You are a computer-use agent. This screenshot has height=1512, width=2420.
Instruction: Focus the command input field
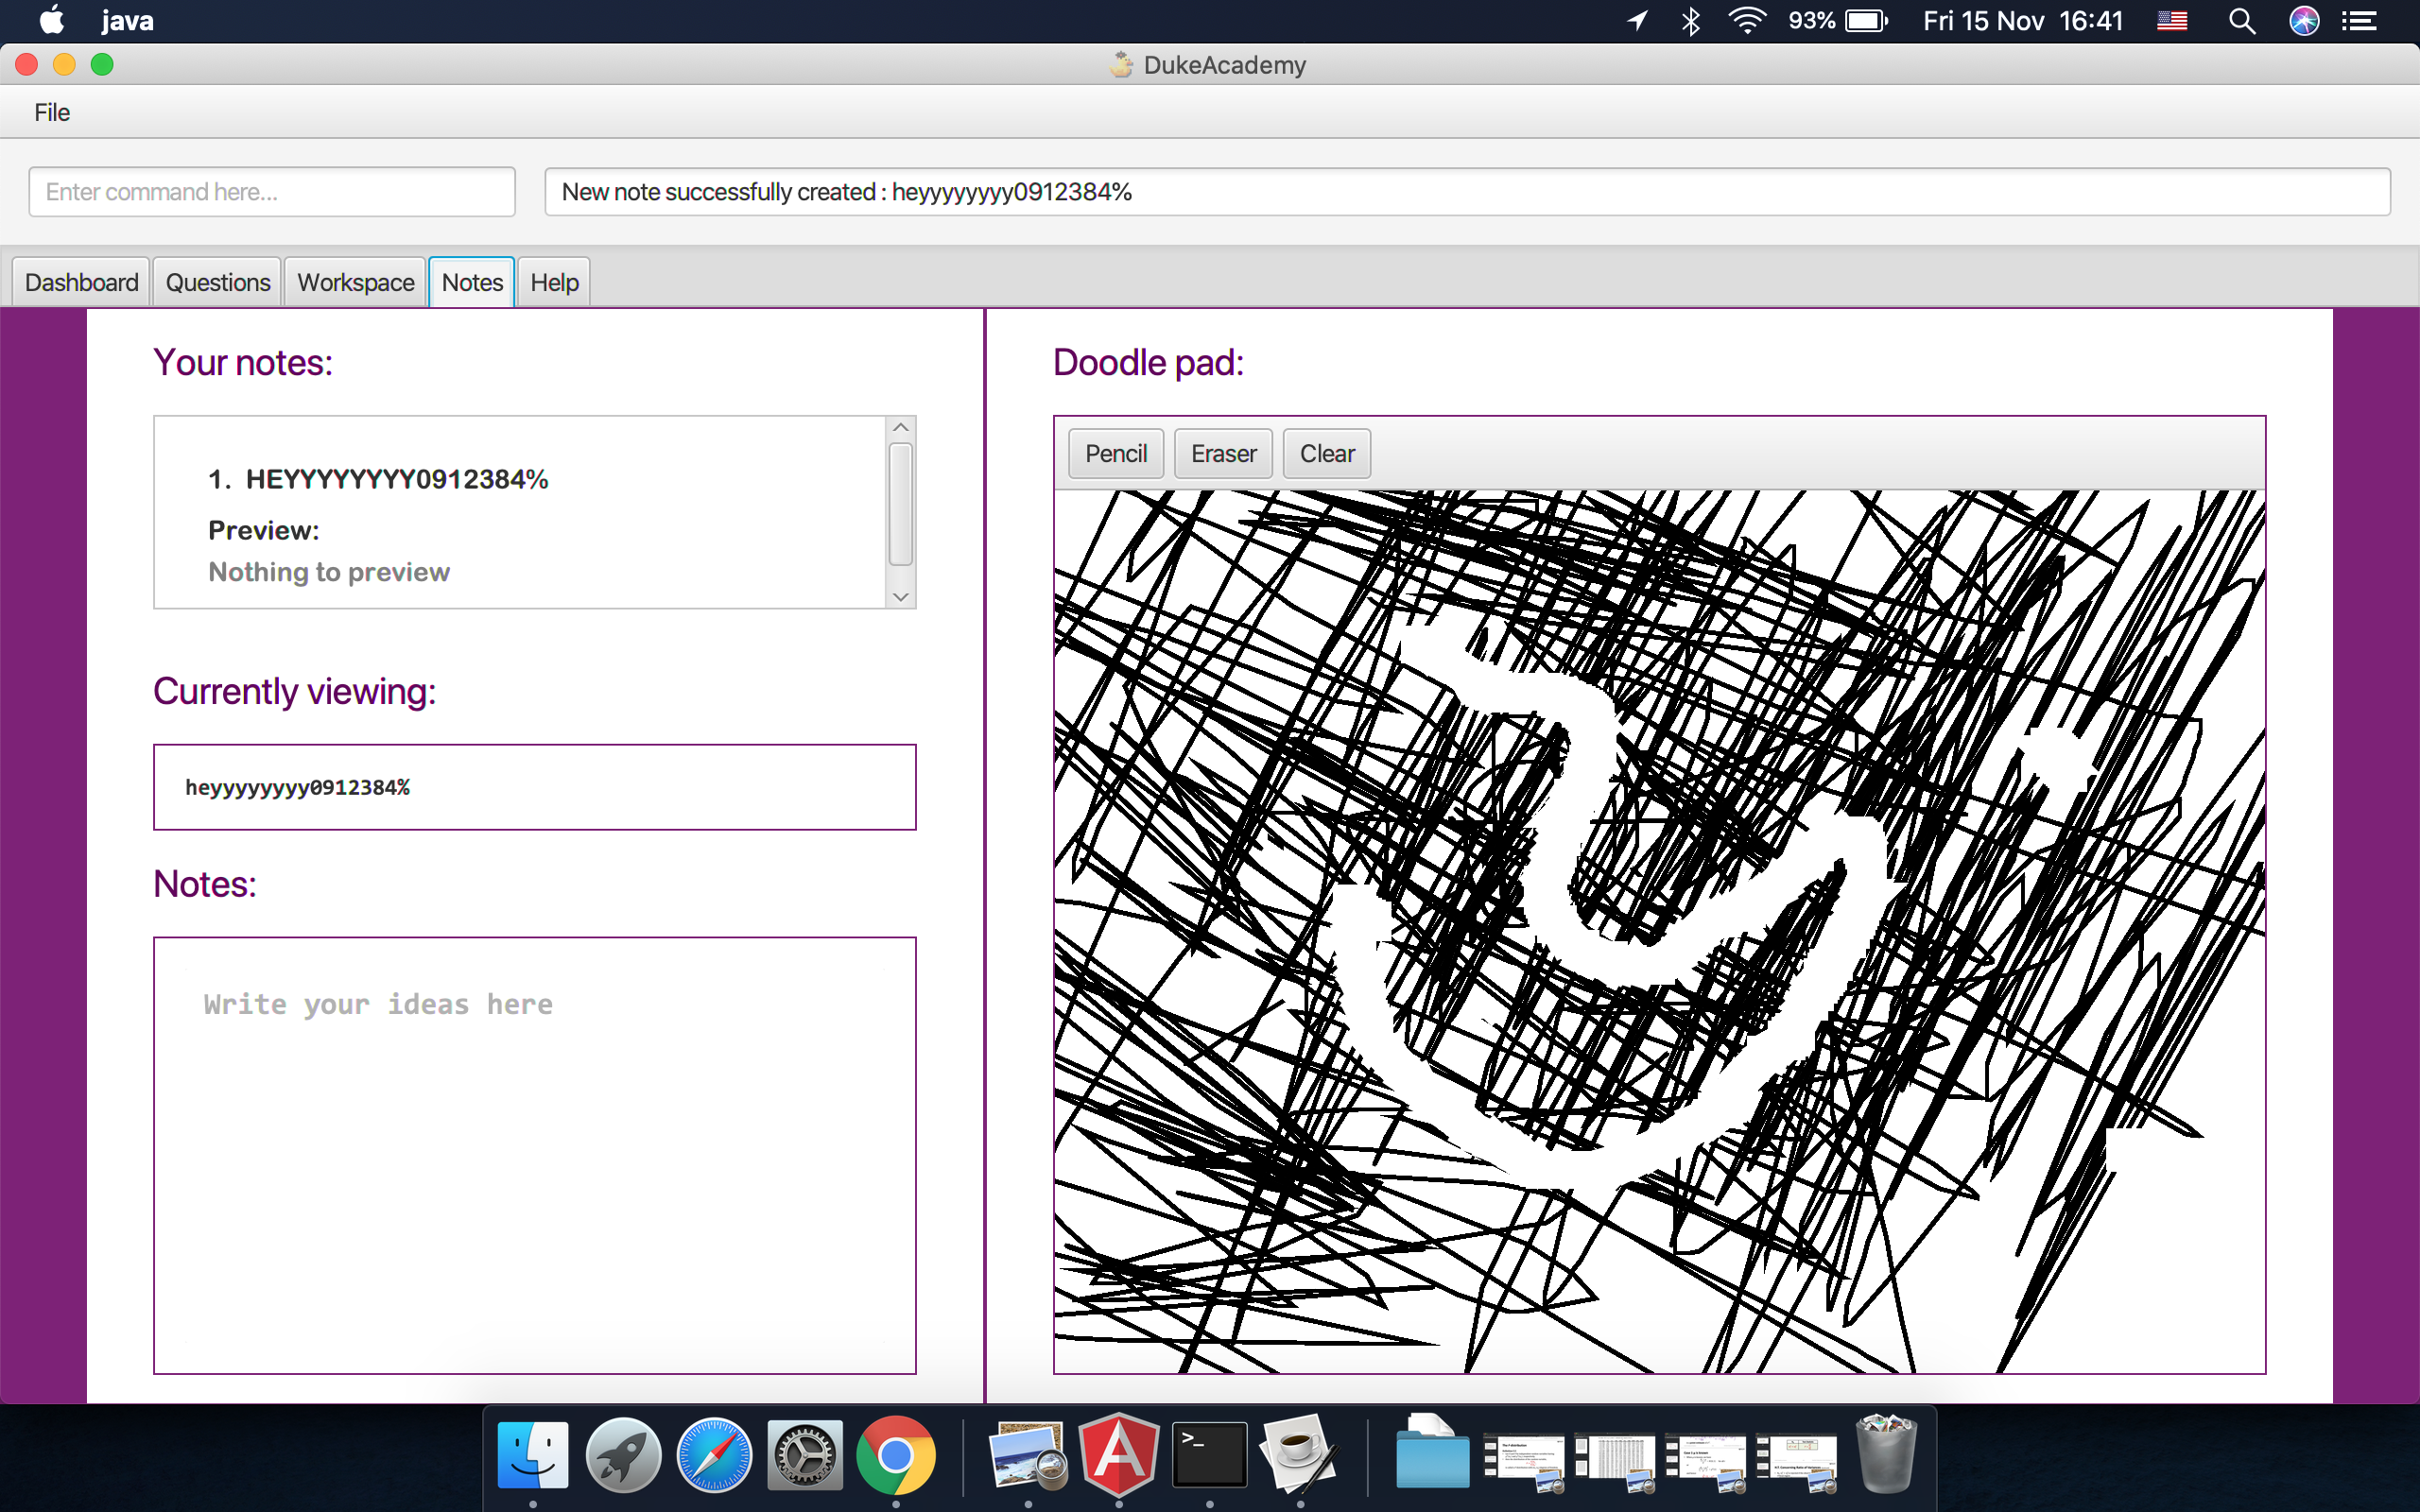tap(272, 192)
